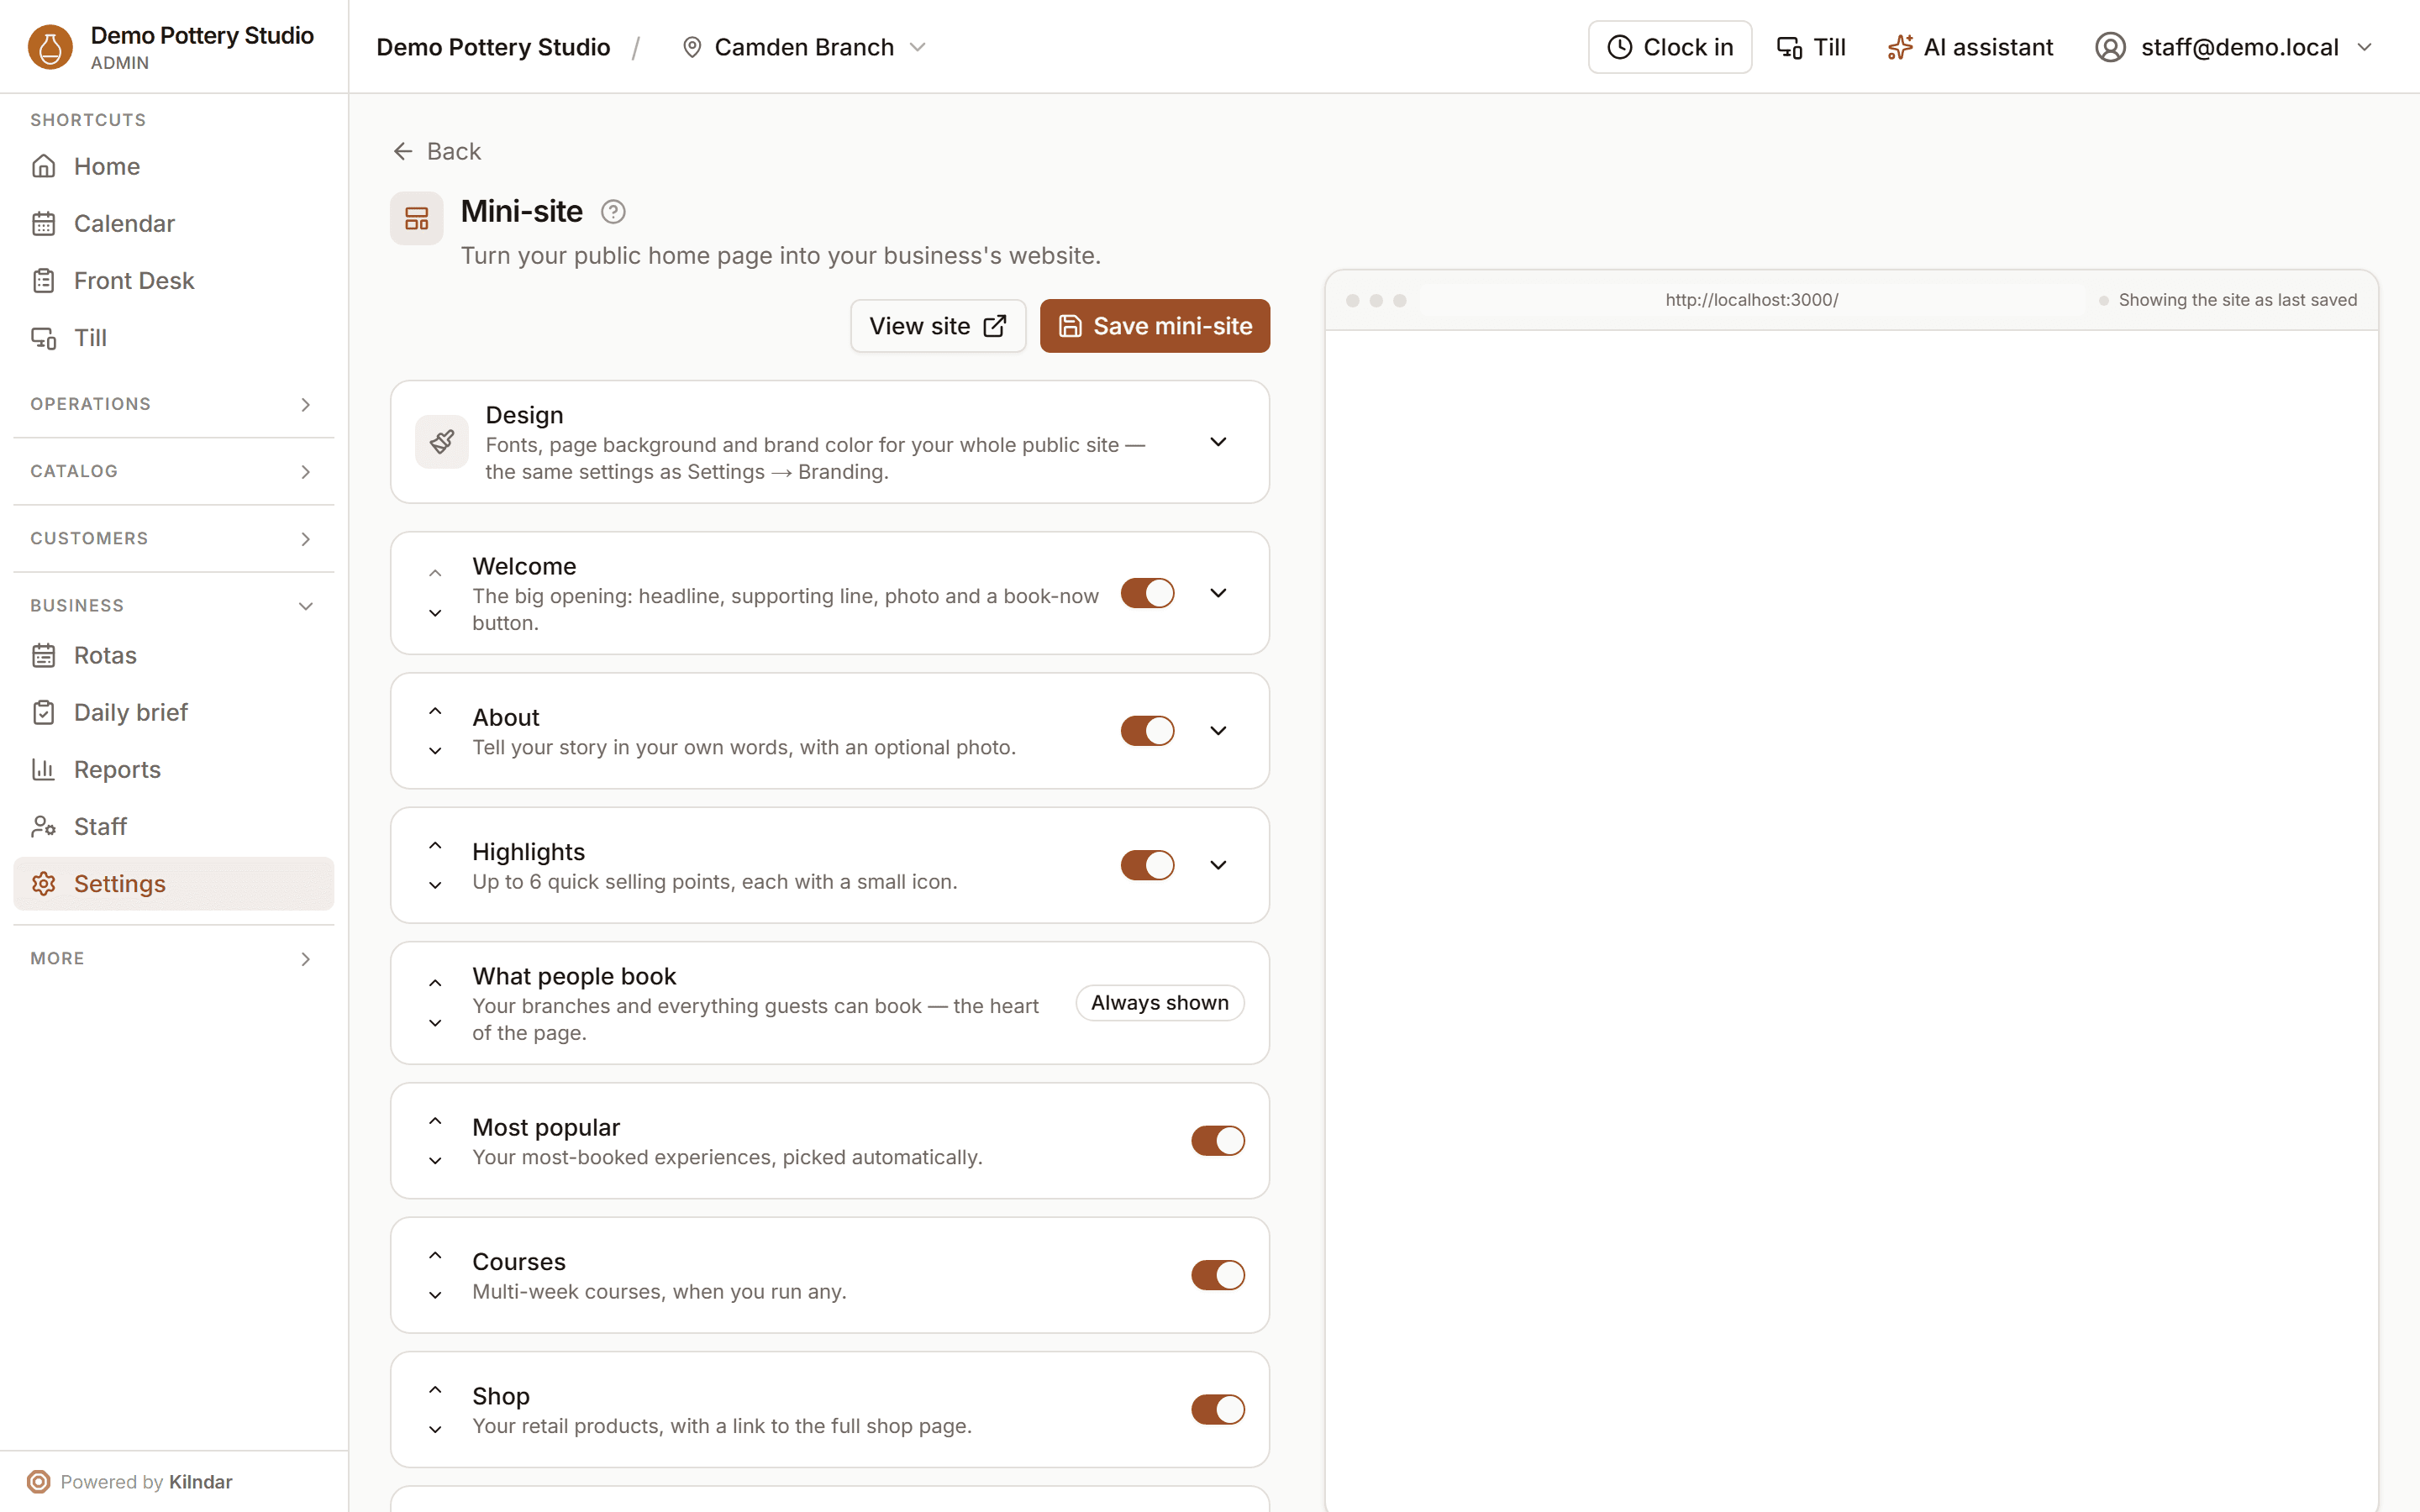Open the Calendar page
Viewport: 2420px width, 1512px height.
[173, 223]
